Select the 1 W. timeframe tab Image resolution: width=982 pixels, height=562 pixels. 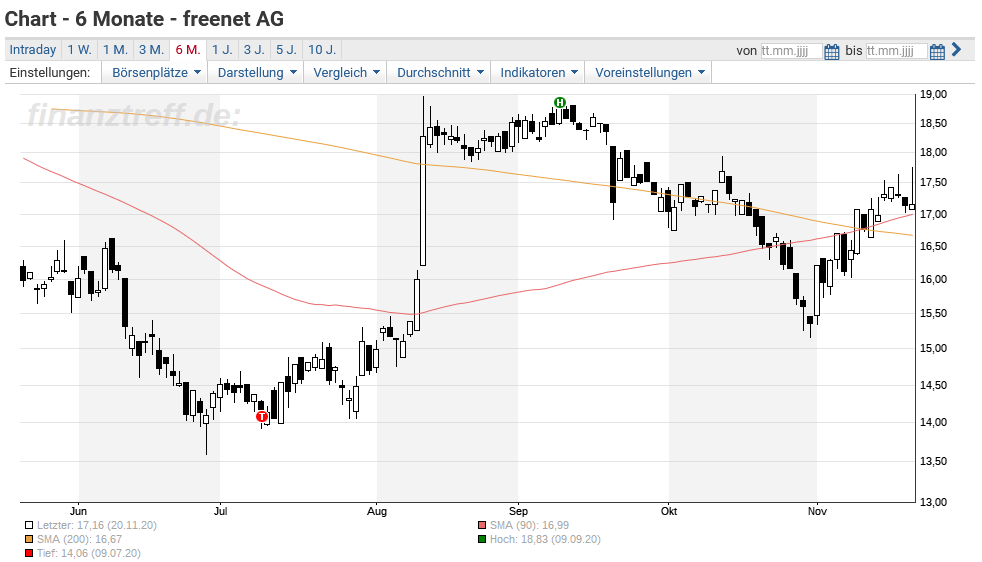point(80,49)
